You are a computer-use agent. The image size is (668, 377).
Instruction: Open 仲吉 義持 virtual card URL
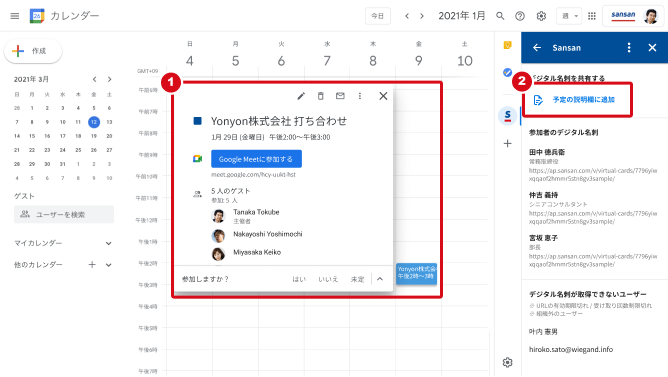pos(593,217)
